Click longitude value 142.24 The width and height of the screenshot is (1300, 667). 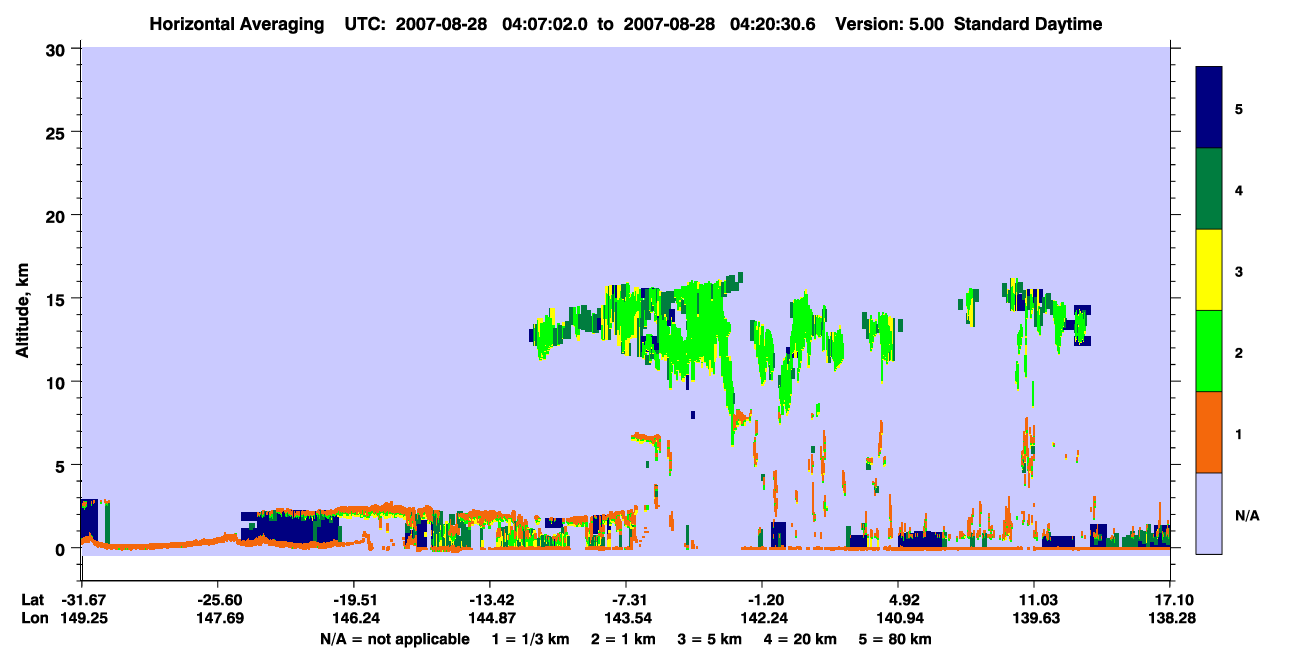point(762,618)
